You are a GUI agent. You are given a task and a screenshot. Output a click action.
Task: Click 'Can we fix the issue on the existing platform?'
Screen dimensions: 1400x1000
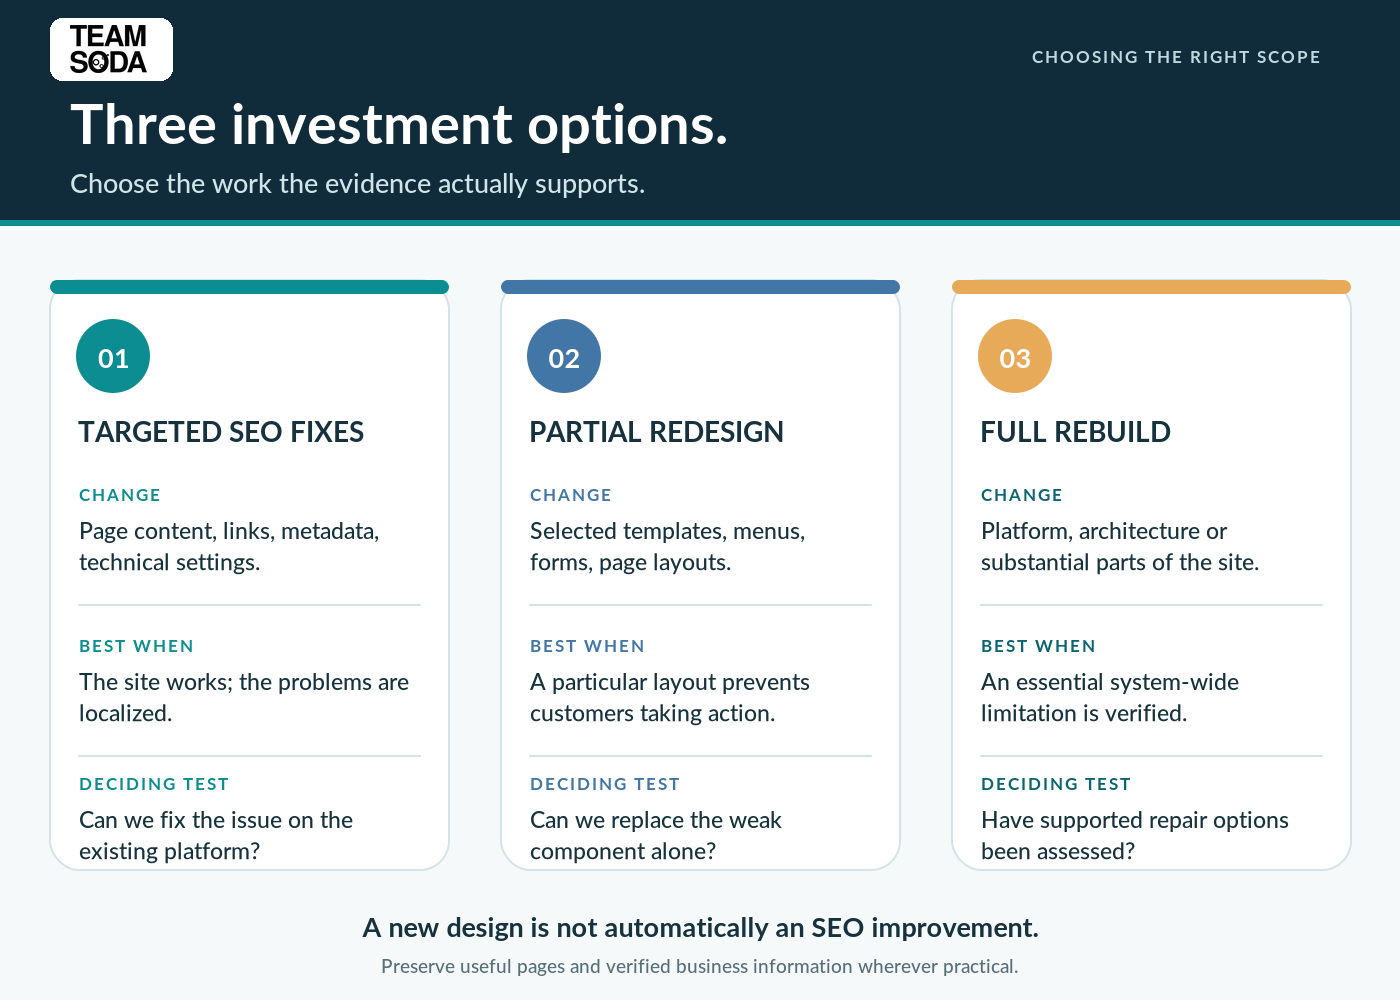[x=216, y=835]
